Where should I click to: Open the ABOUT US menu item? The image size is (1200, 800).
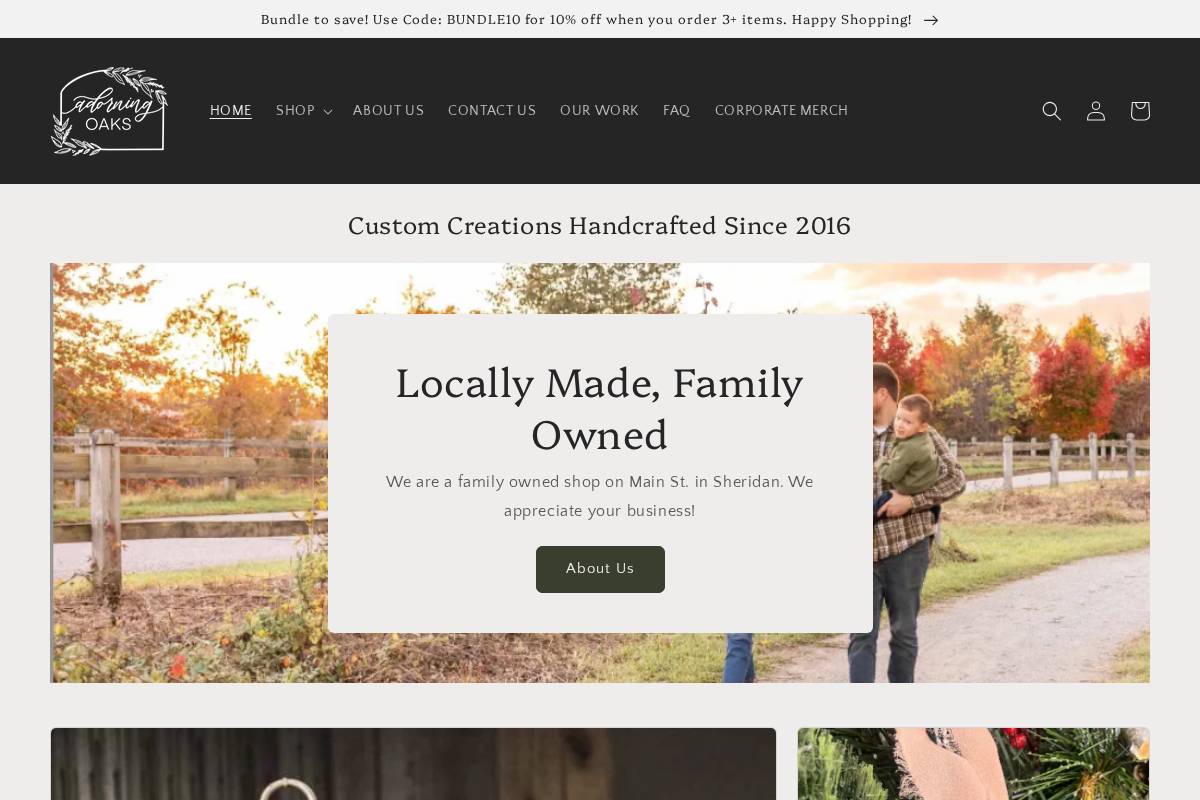pyautogui.click(x=388, y=111)
